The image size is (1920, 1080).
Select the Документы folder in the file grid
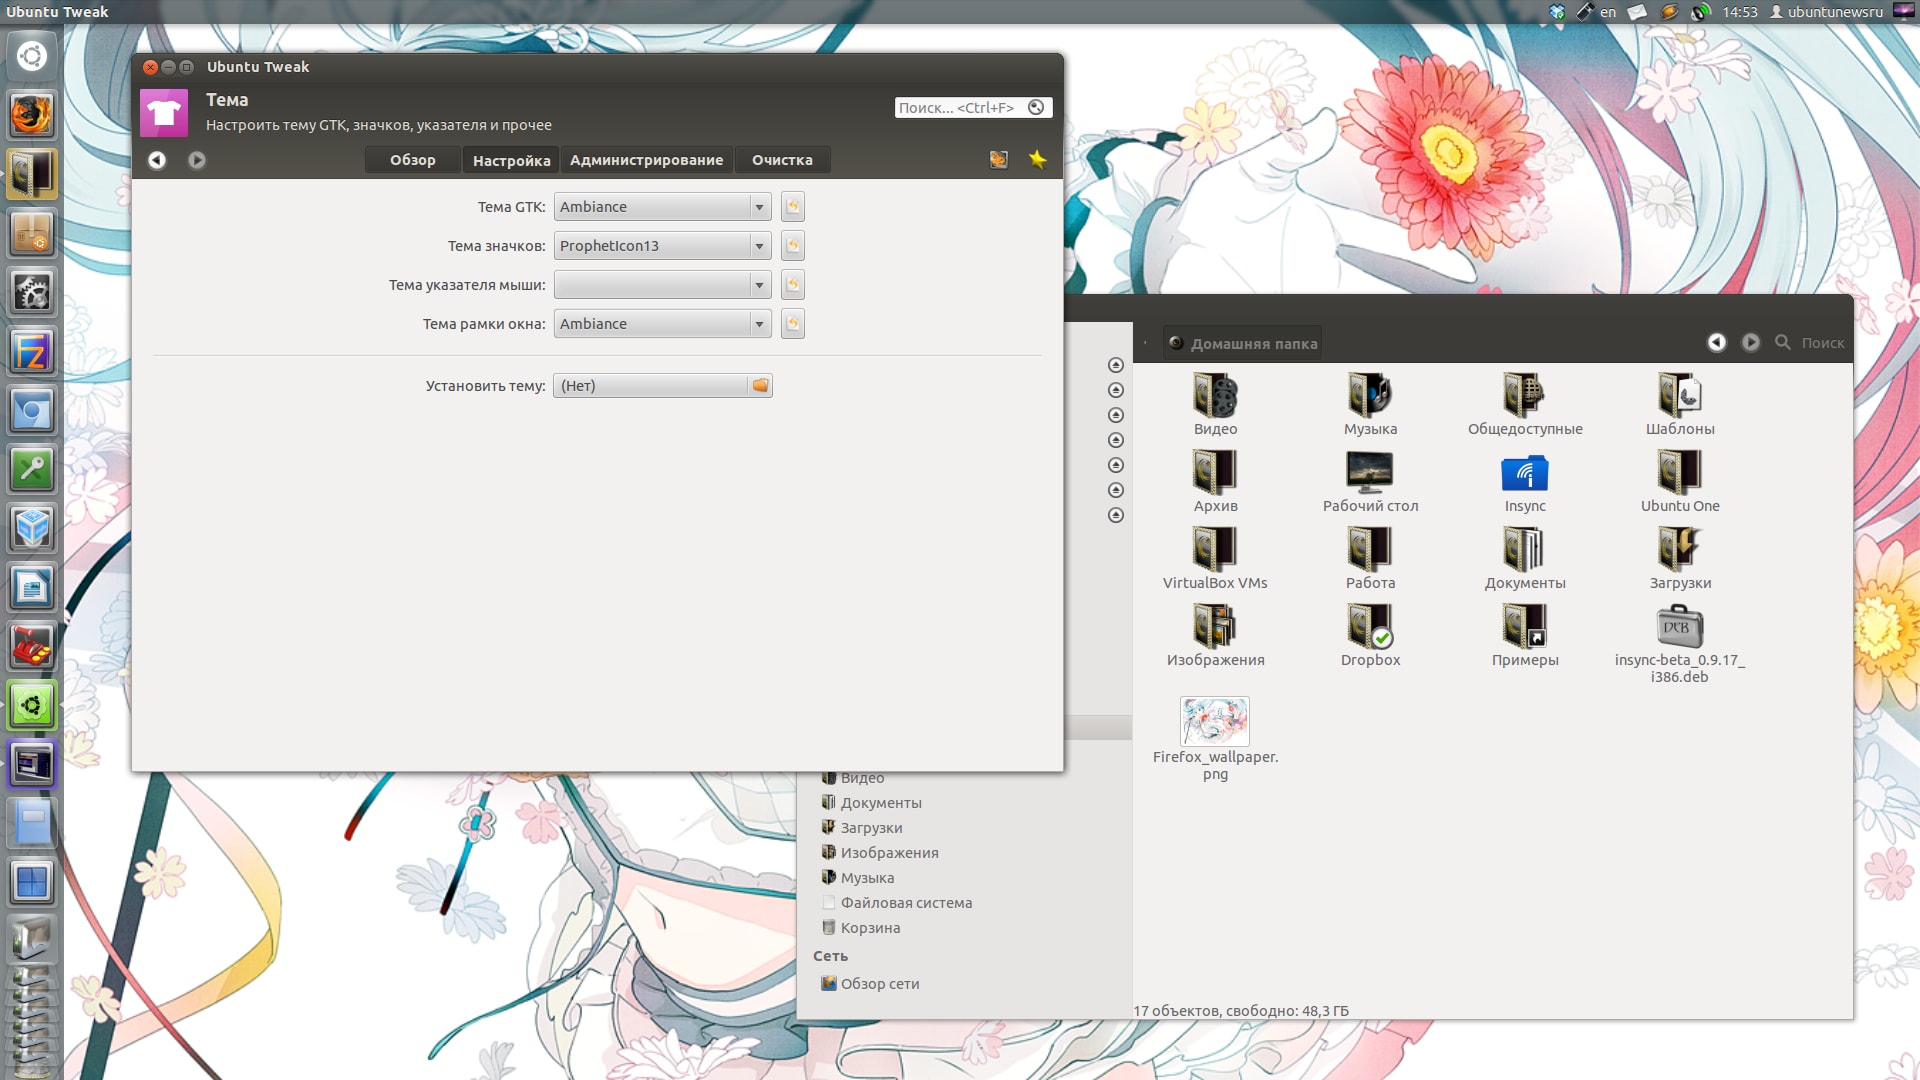tap(1525, 557)
